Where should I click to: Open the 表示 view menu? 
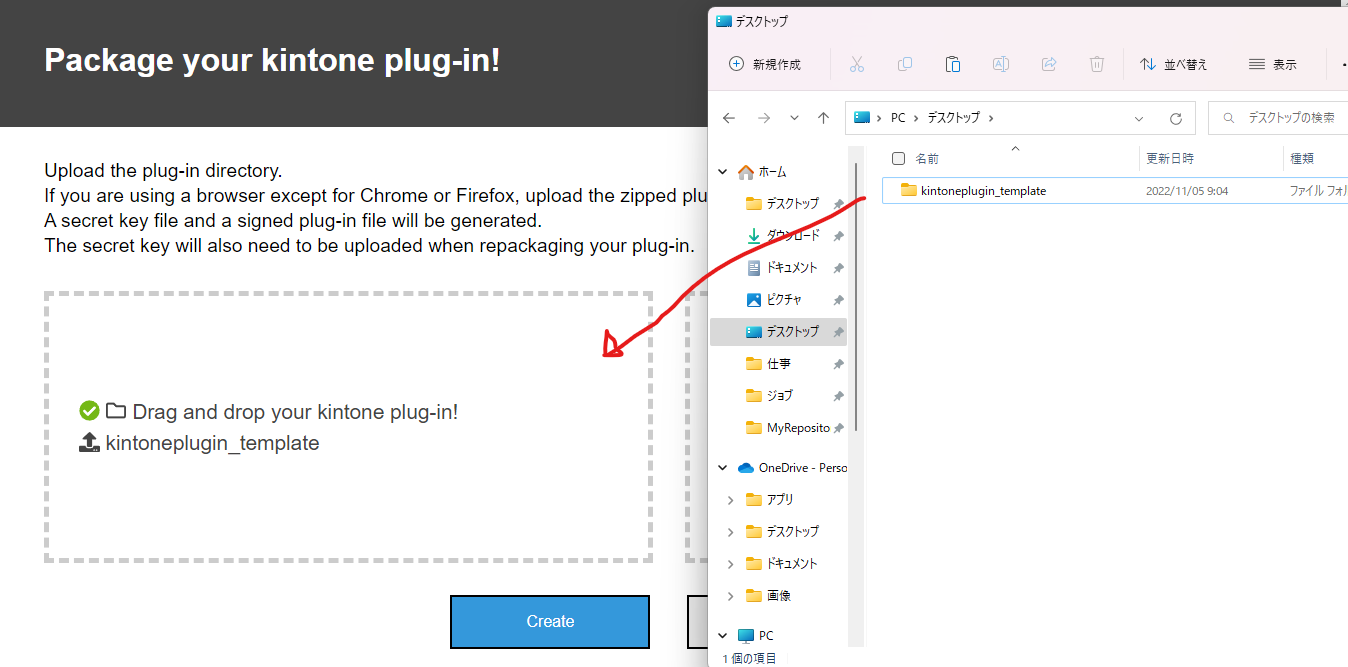(x=1273, y=64)
